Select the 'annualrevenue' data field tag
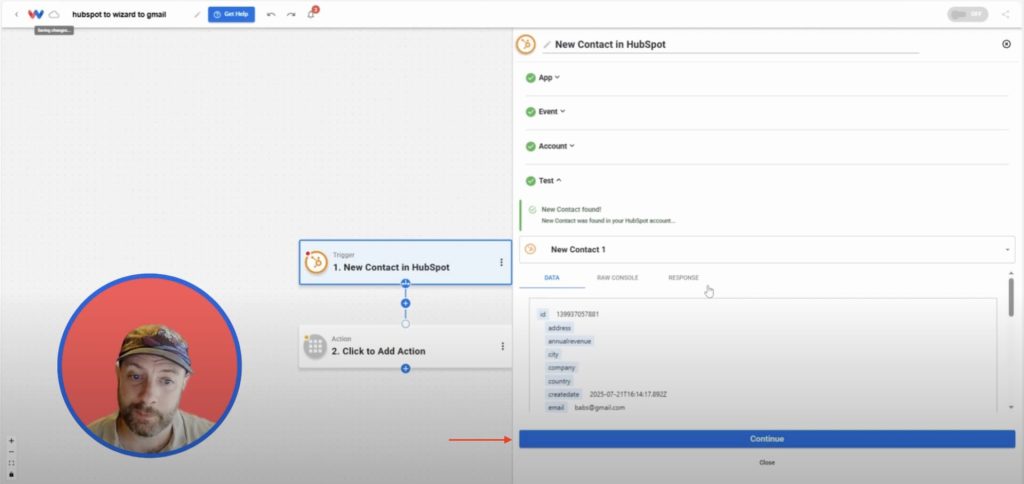The width and height of the screenshot is (1024, 484). coord(570,341)
